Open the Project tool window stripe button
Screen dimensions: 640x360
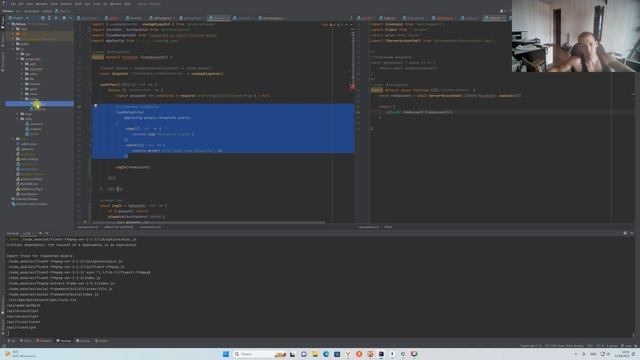click(x=2, y=22)
